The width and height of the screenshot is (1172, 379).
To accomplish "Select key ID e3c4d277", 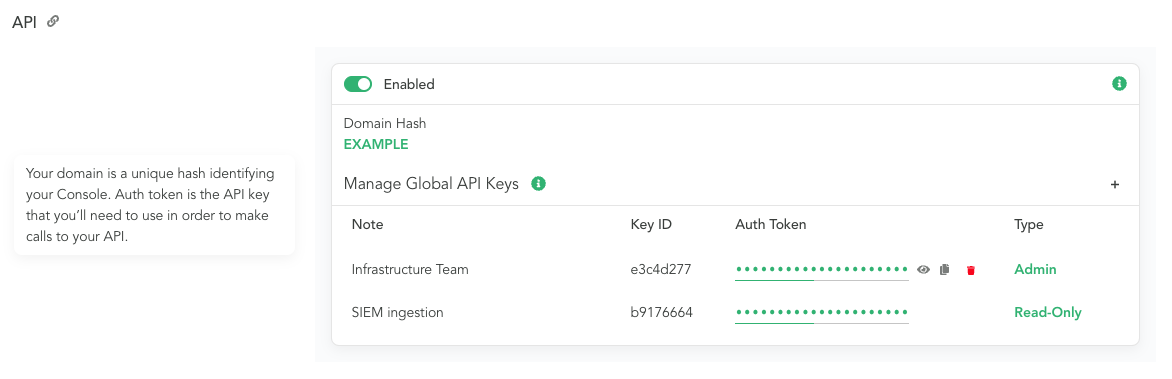I will pyautogui.click(x=661, y=269).
